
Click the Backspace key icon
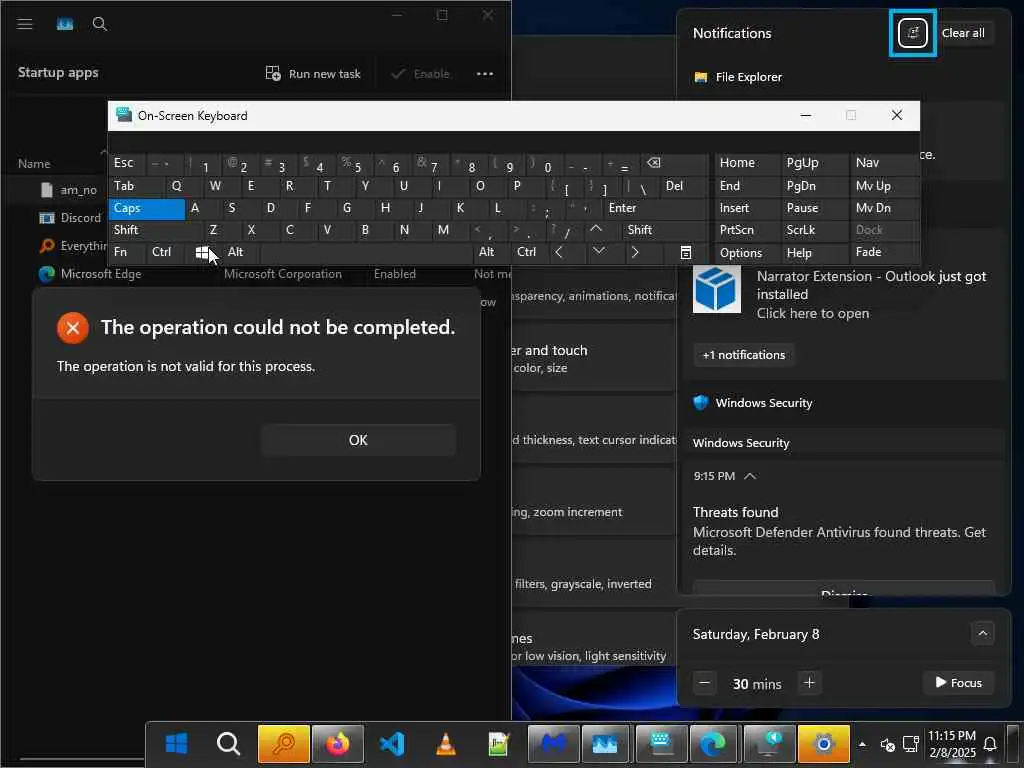pyautogui.click(x=675, y=163)
